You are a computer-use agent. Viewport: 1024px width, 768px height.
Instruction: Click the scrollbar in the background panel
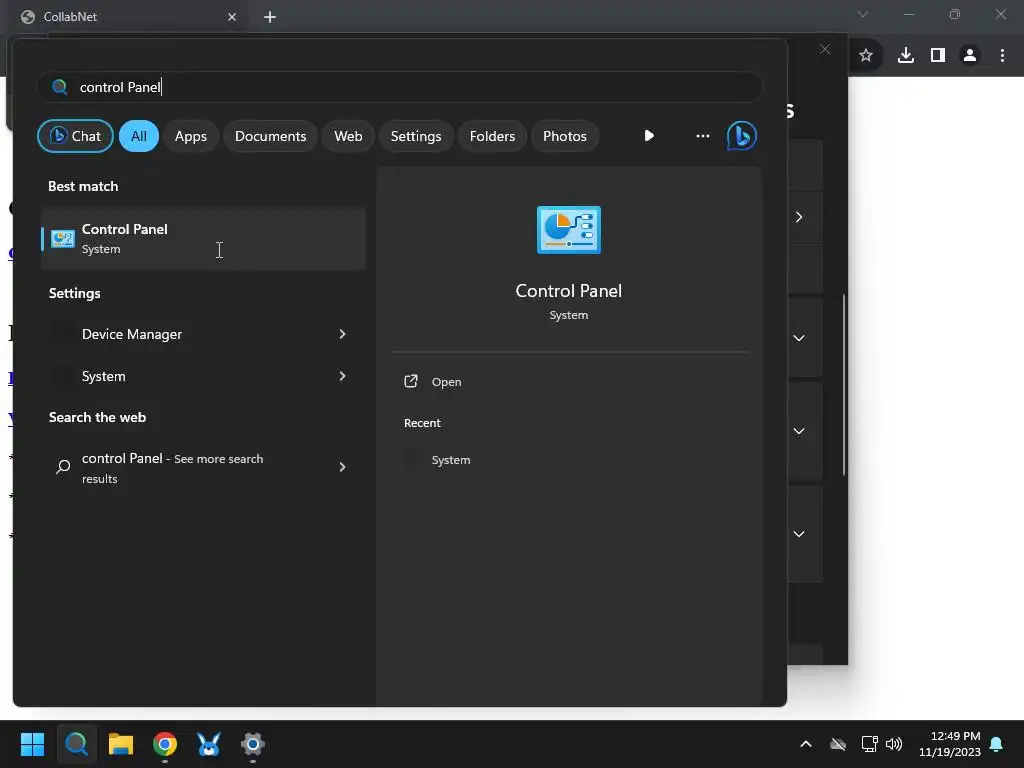point(844,385)
